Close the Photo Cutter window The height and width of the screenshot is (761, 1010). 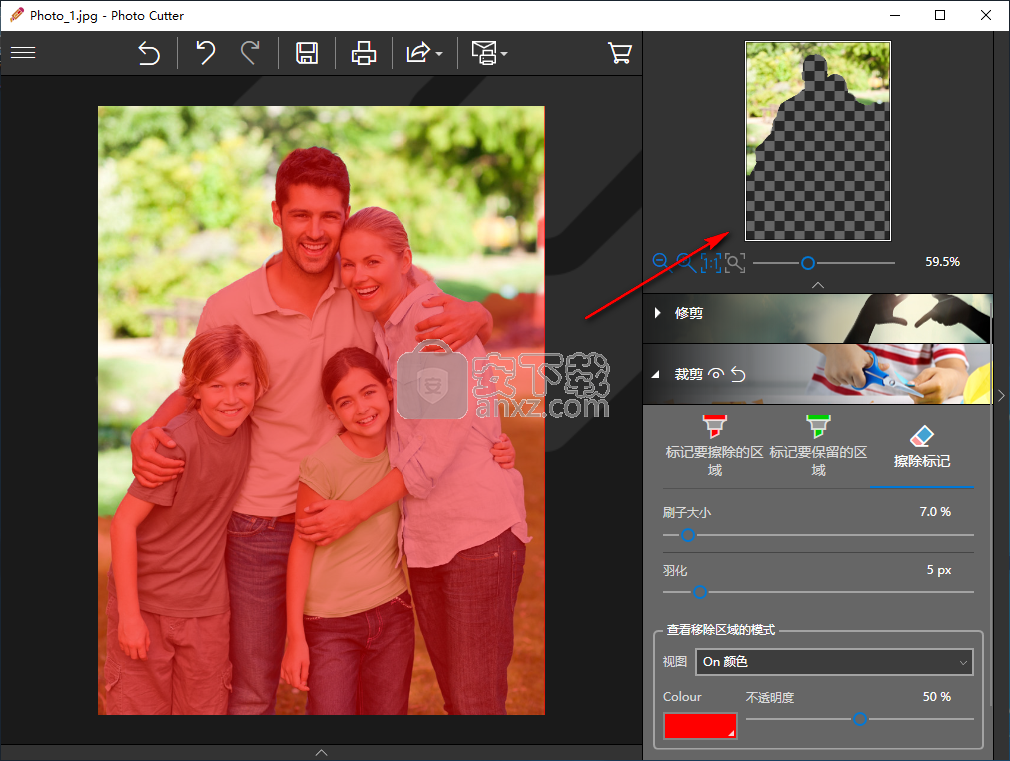coord(986,15)
